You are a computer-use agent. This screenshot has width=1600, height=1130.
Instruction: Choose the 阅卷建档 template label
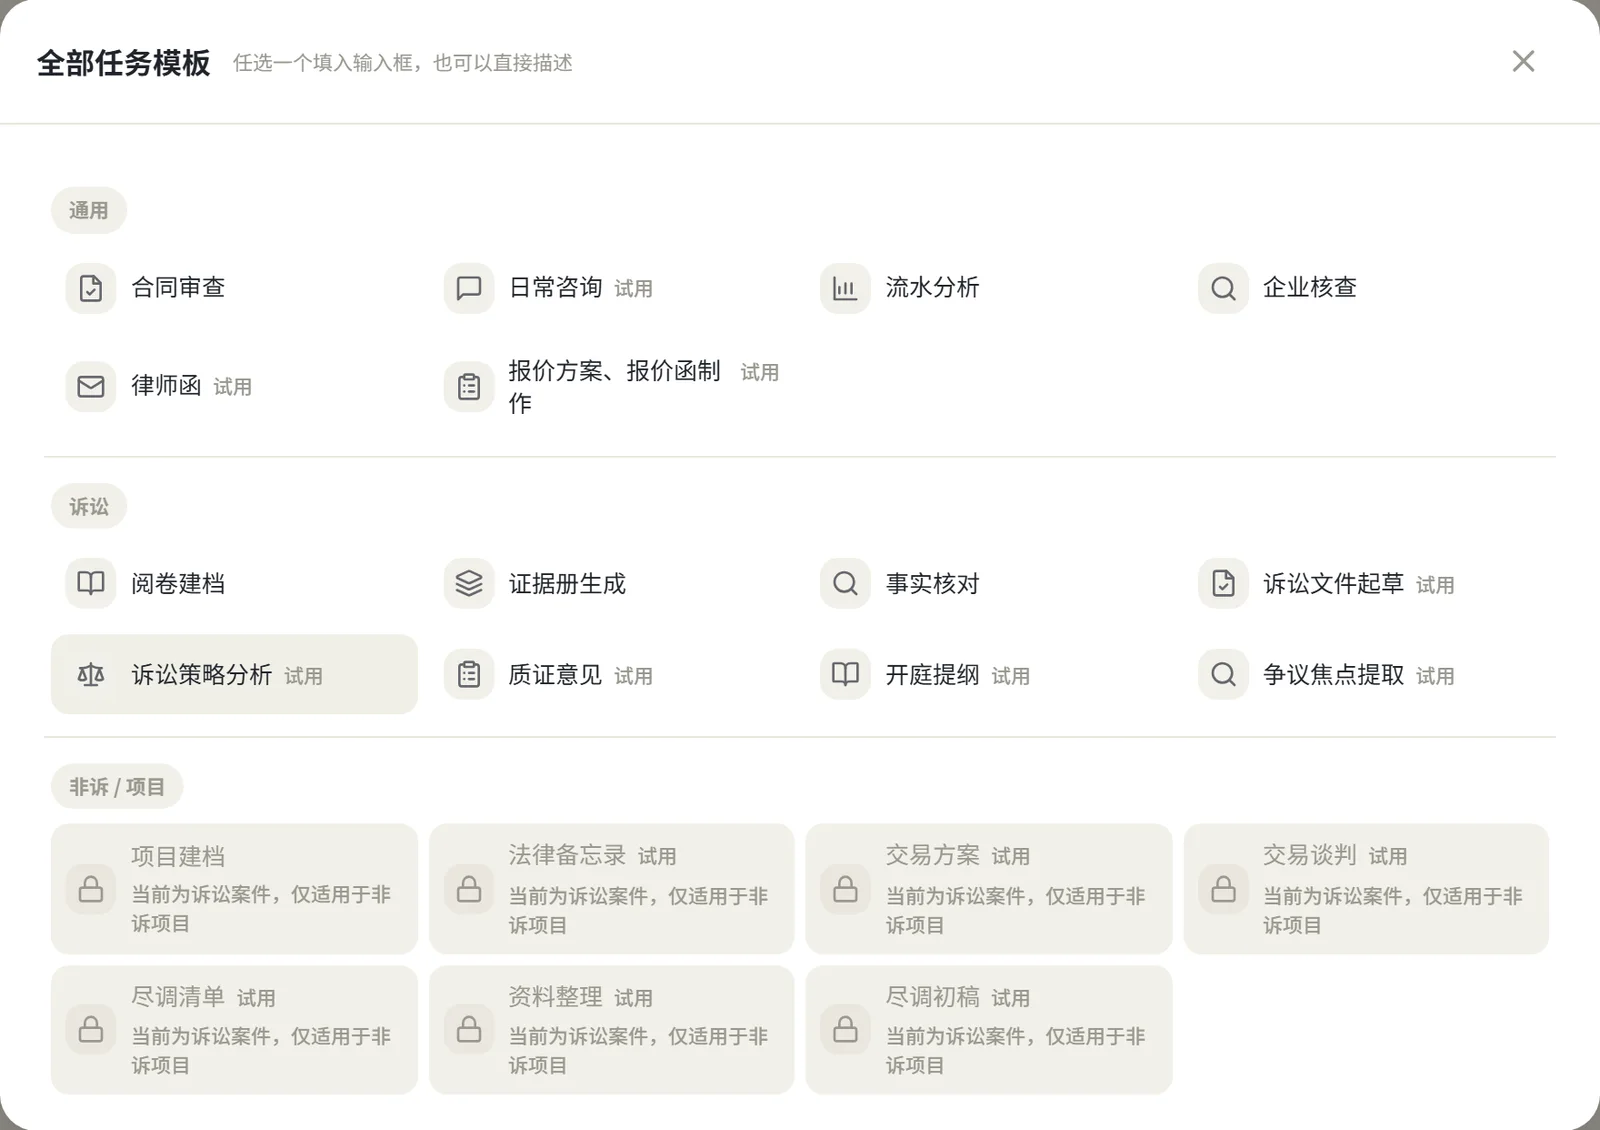click(x=178, y=583)
